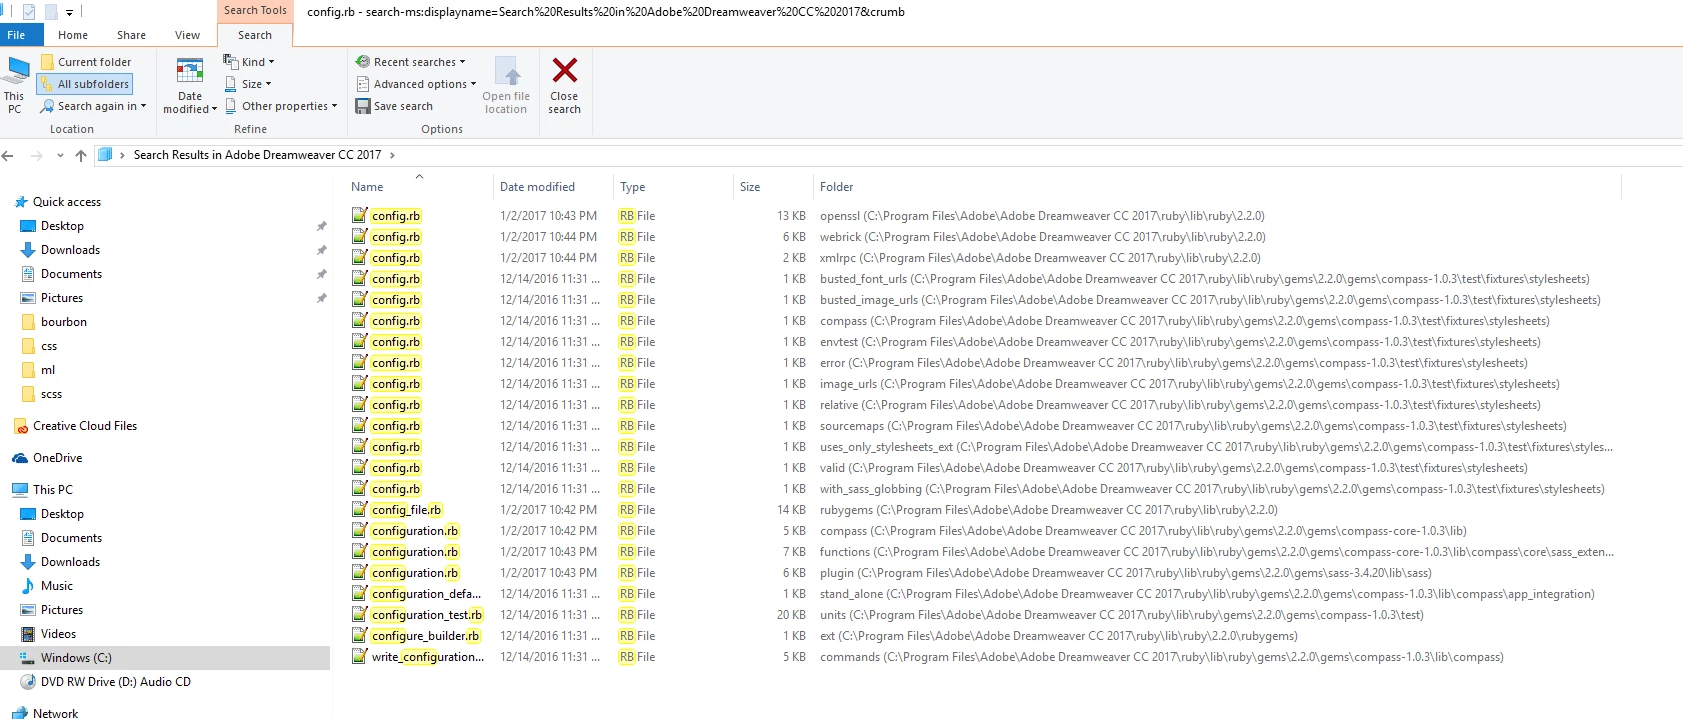The height and width of the screenshot is (719, 1683).
Task: Open Size filter dropdown
Action: coord(248,84)
